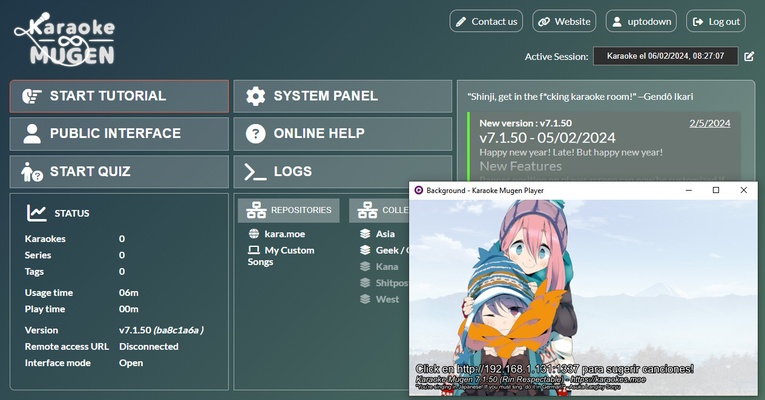Click the terminal prompt icon on Logs
The width and height of the screenshot is (765, 400).
pos(255,172)
